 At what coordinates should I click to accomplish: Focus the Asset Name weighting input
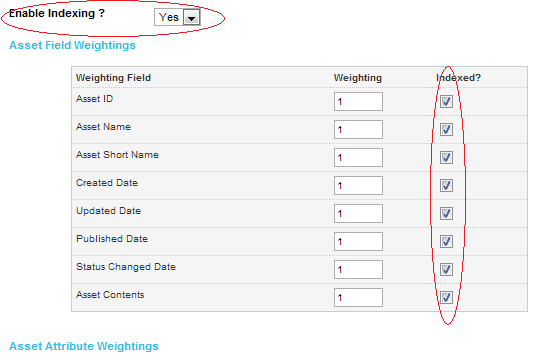(358, 129)
